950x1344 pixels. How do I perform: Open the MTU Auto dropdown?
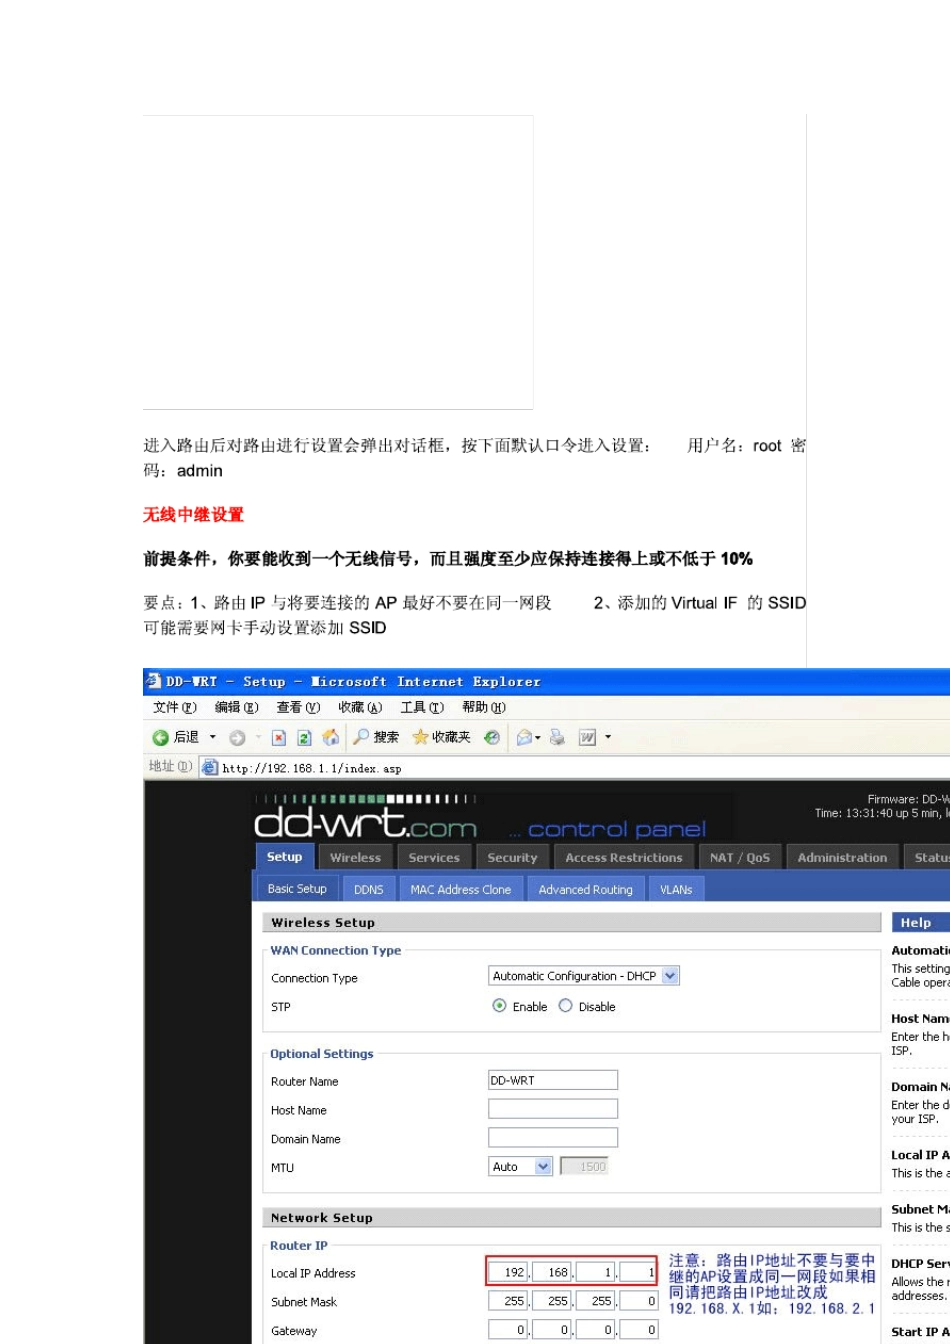click(521, 1166)
